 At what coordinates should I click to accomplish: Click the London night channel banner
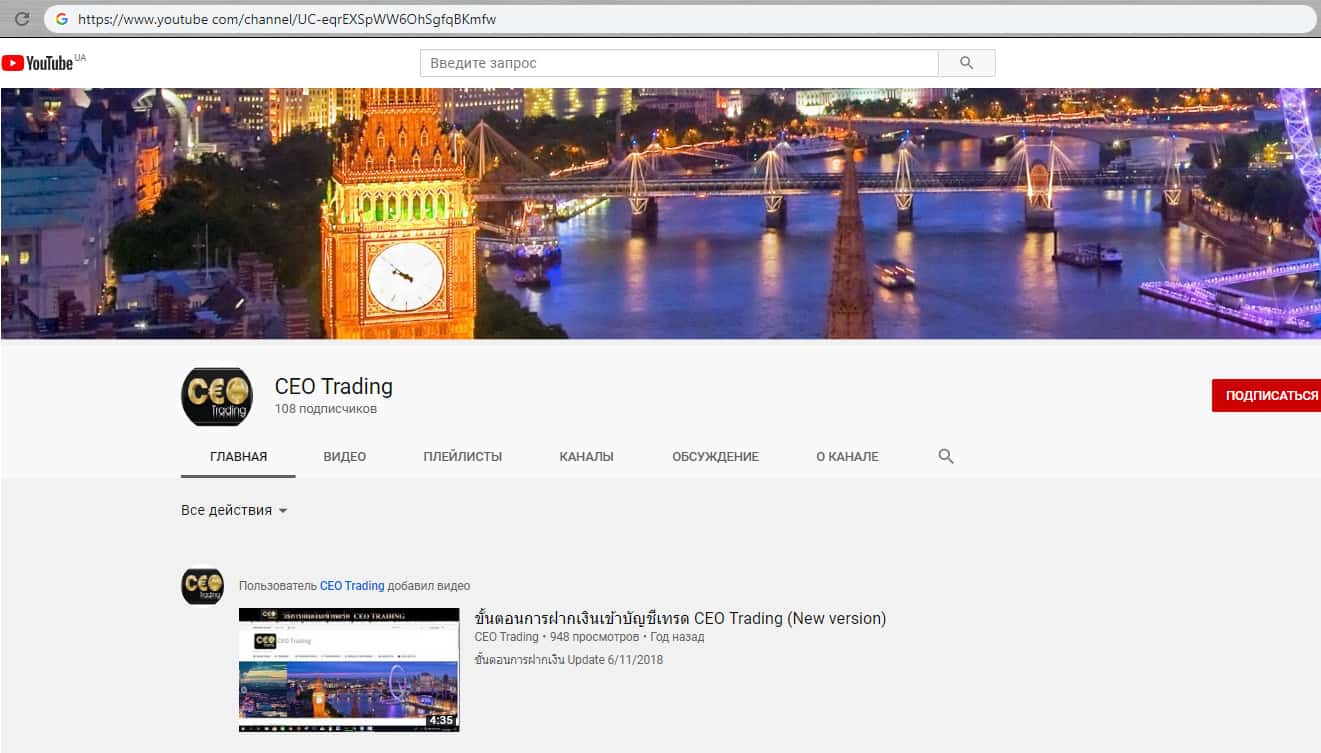[660, 214]
